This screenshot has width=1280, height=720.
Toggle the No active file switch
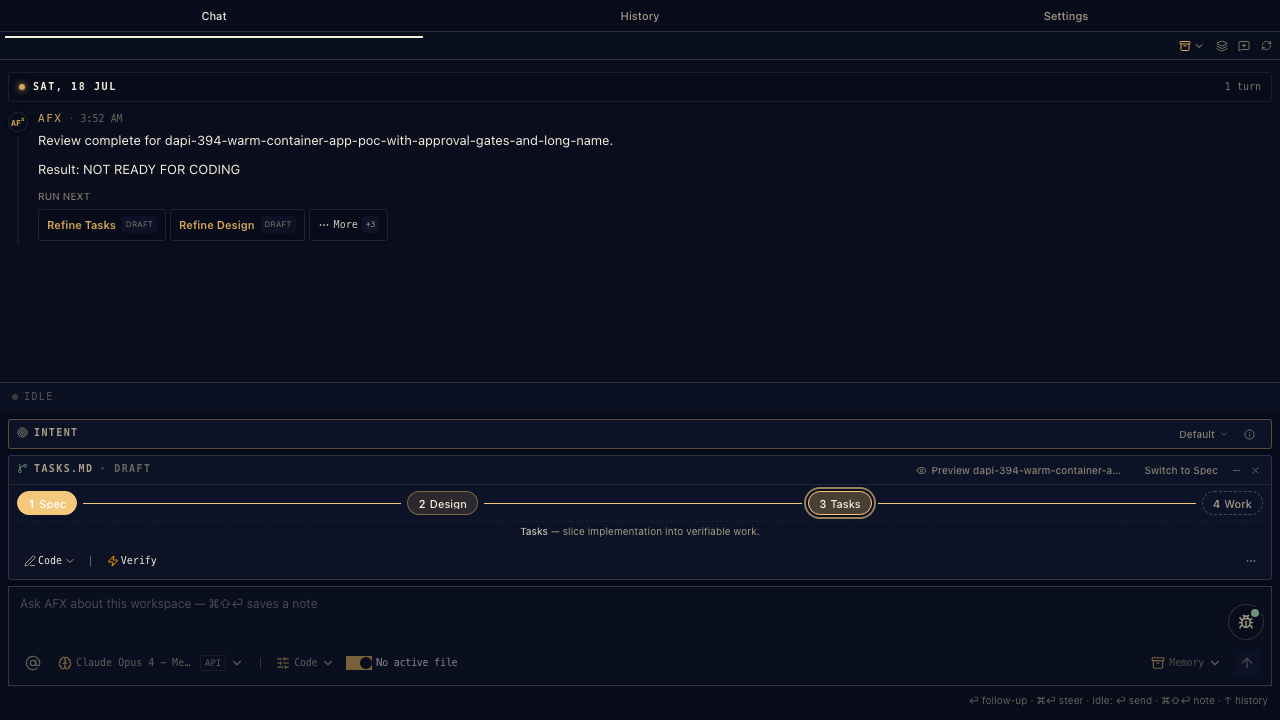pos(359,663)
